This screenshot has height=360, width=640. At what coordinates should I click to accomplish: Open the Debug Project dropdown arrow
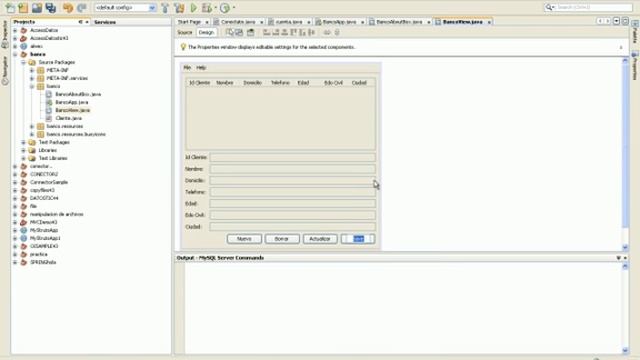click(x=216, y=7)
